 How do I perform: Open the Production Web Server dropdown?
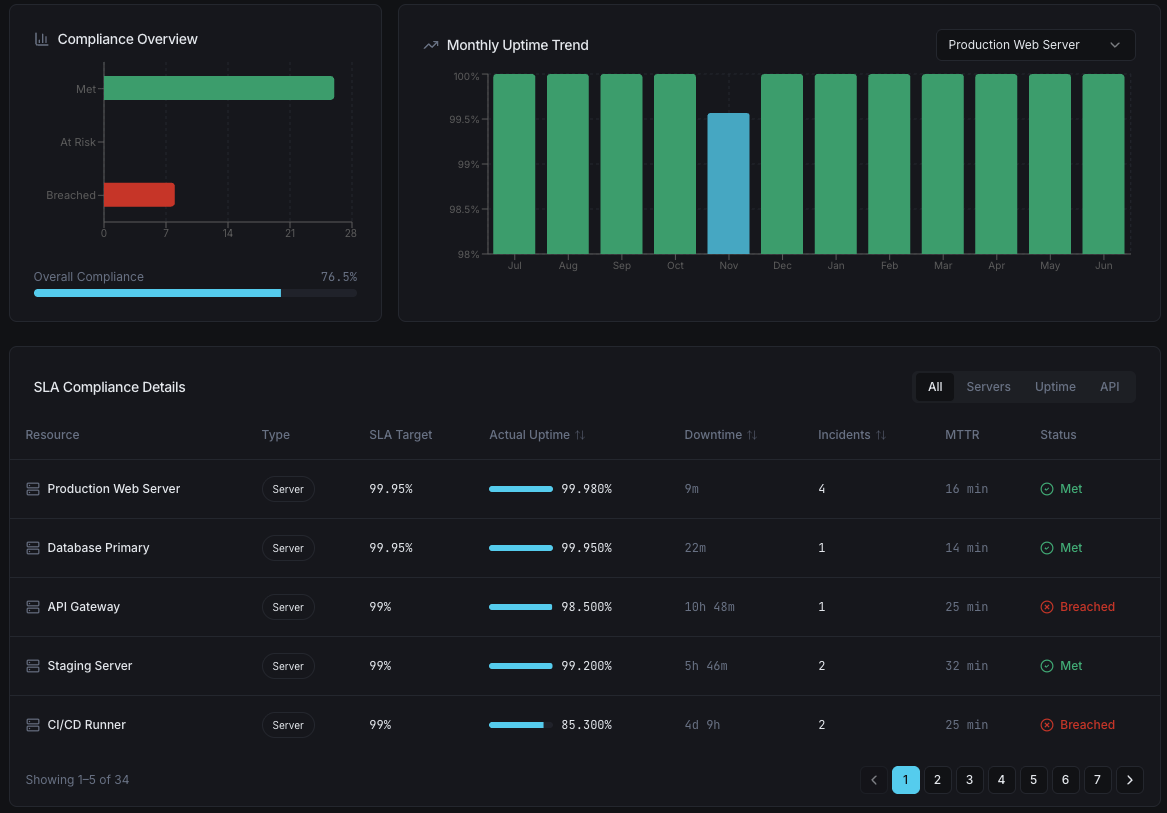1035,45
